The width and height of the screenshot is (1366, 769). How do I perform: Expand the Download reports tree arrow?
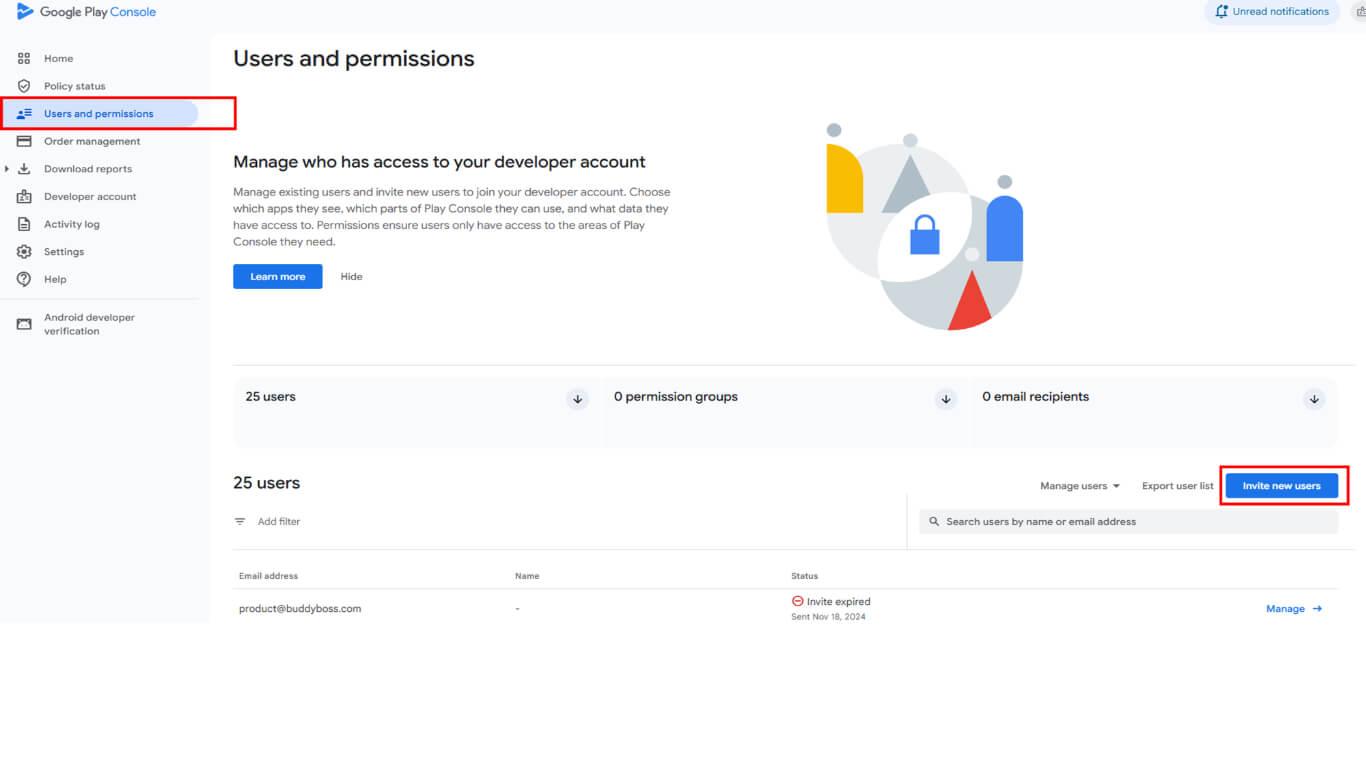pos(7,169)
